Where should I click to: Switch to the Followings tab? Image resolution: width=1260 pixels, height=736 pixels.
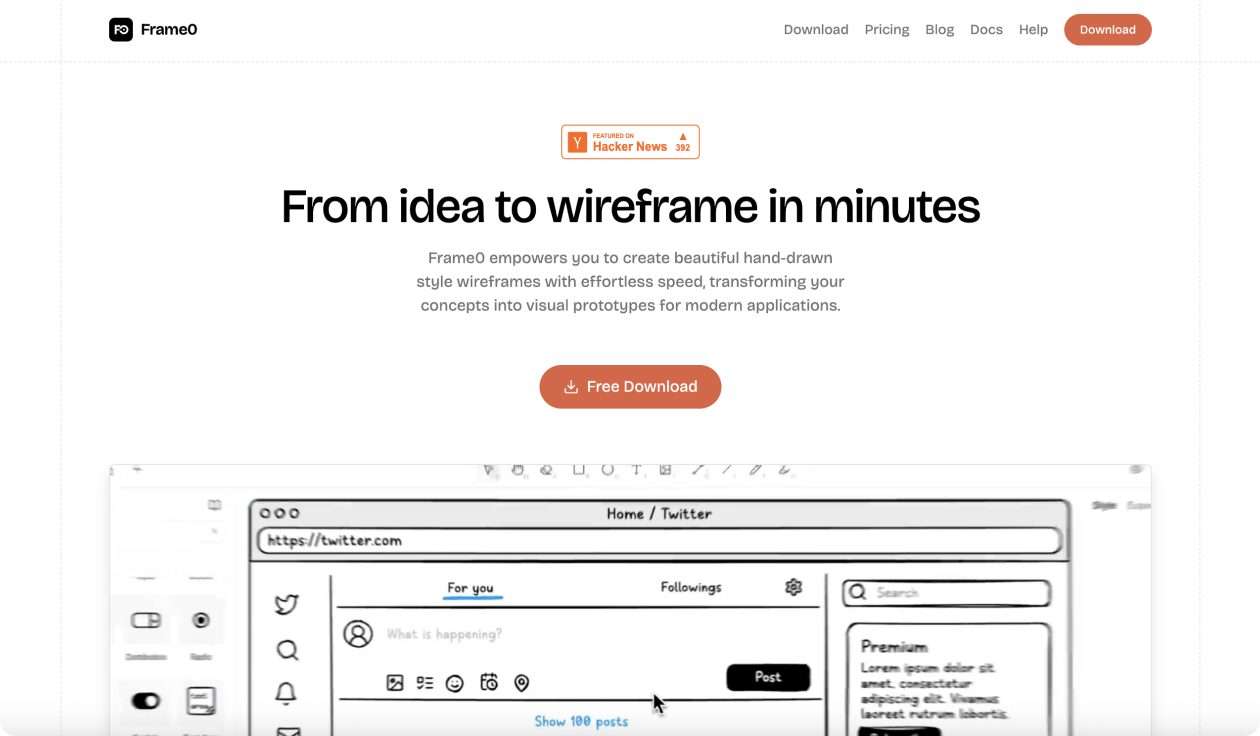pyautogui.click(x=690, y=587)
